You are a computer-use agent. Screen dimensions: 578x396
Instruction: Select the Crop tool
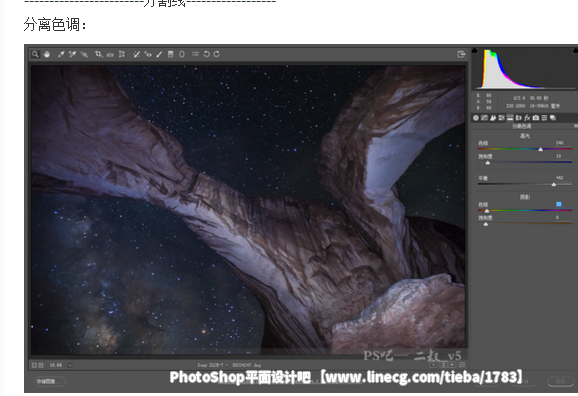(x=98, y=54)
